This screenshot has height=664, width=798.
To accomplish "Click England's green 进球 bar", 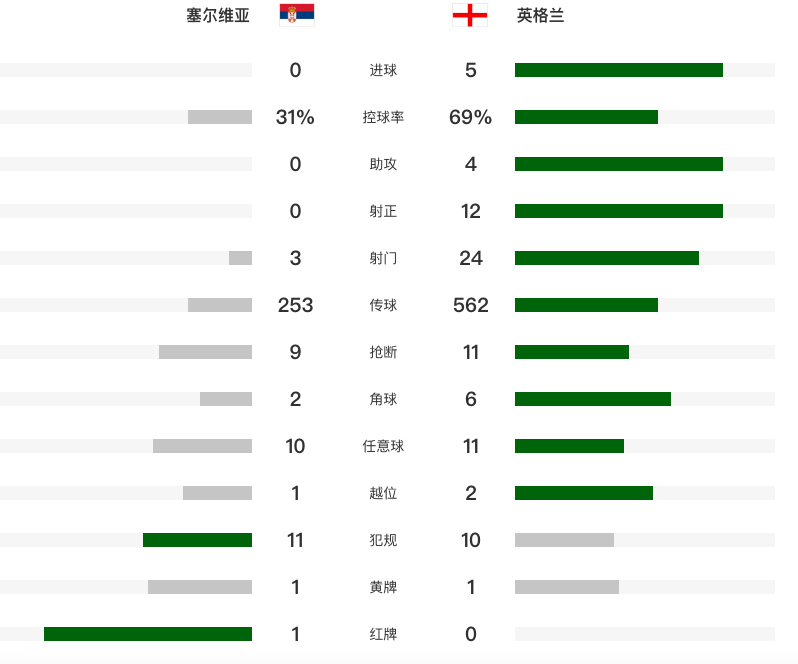I will point(618,70).
